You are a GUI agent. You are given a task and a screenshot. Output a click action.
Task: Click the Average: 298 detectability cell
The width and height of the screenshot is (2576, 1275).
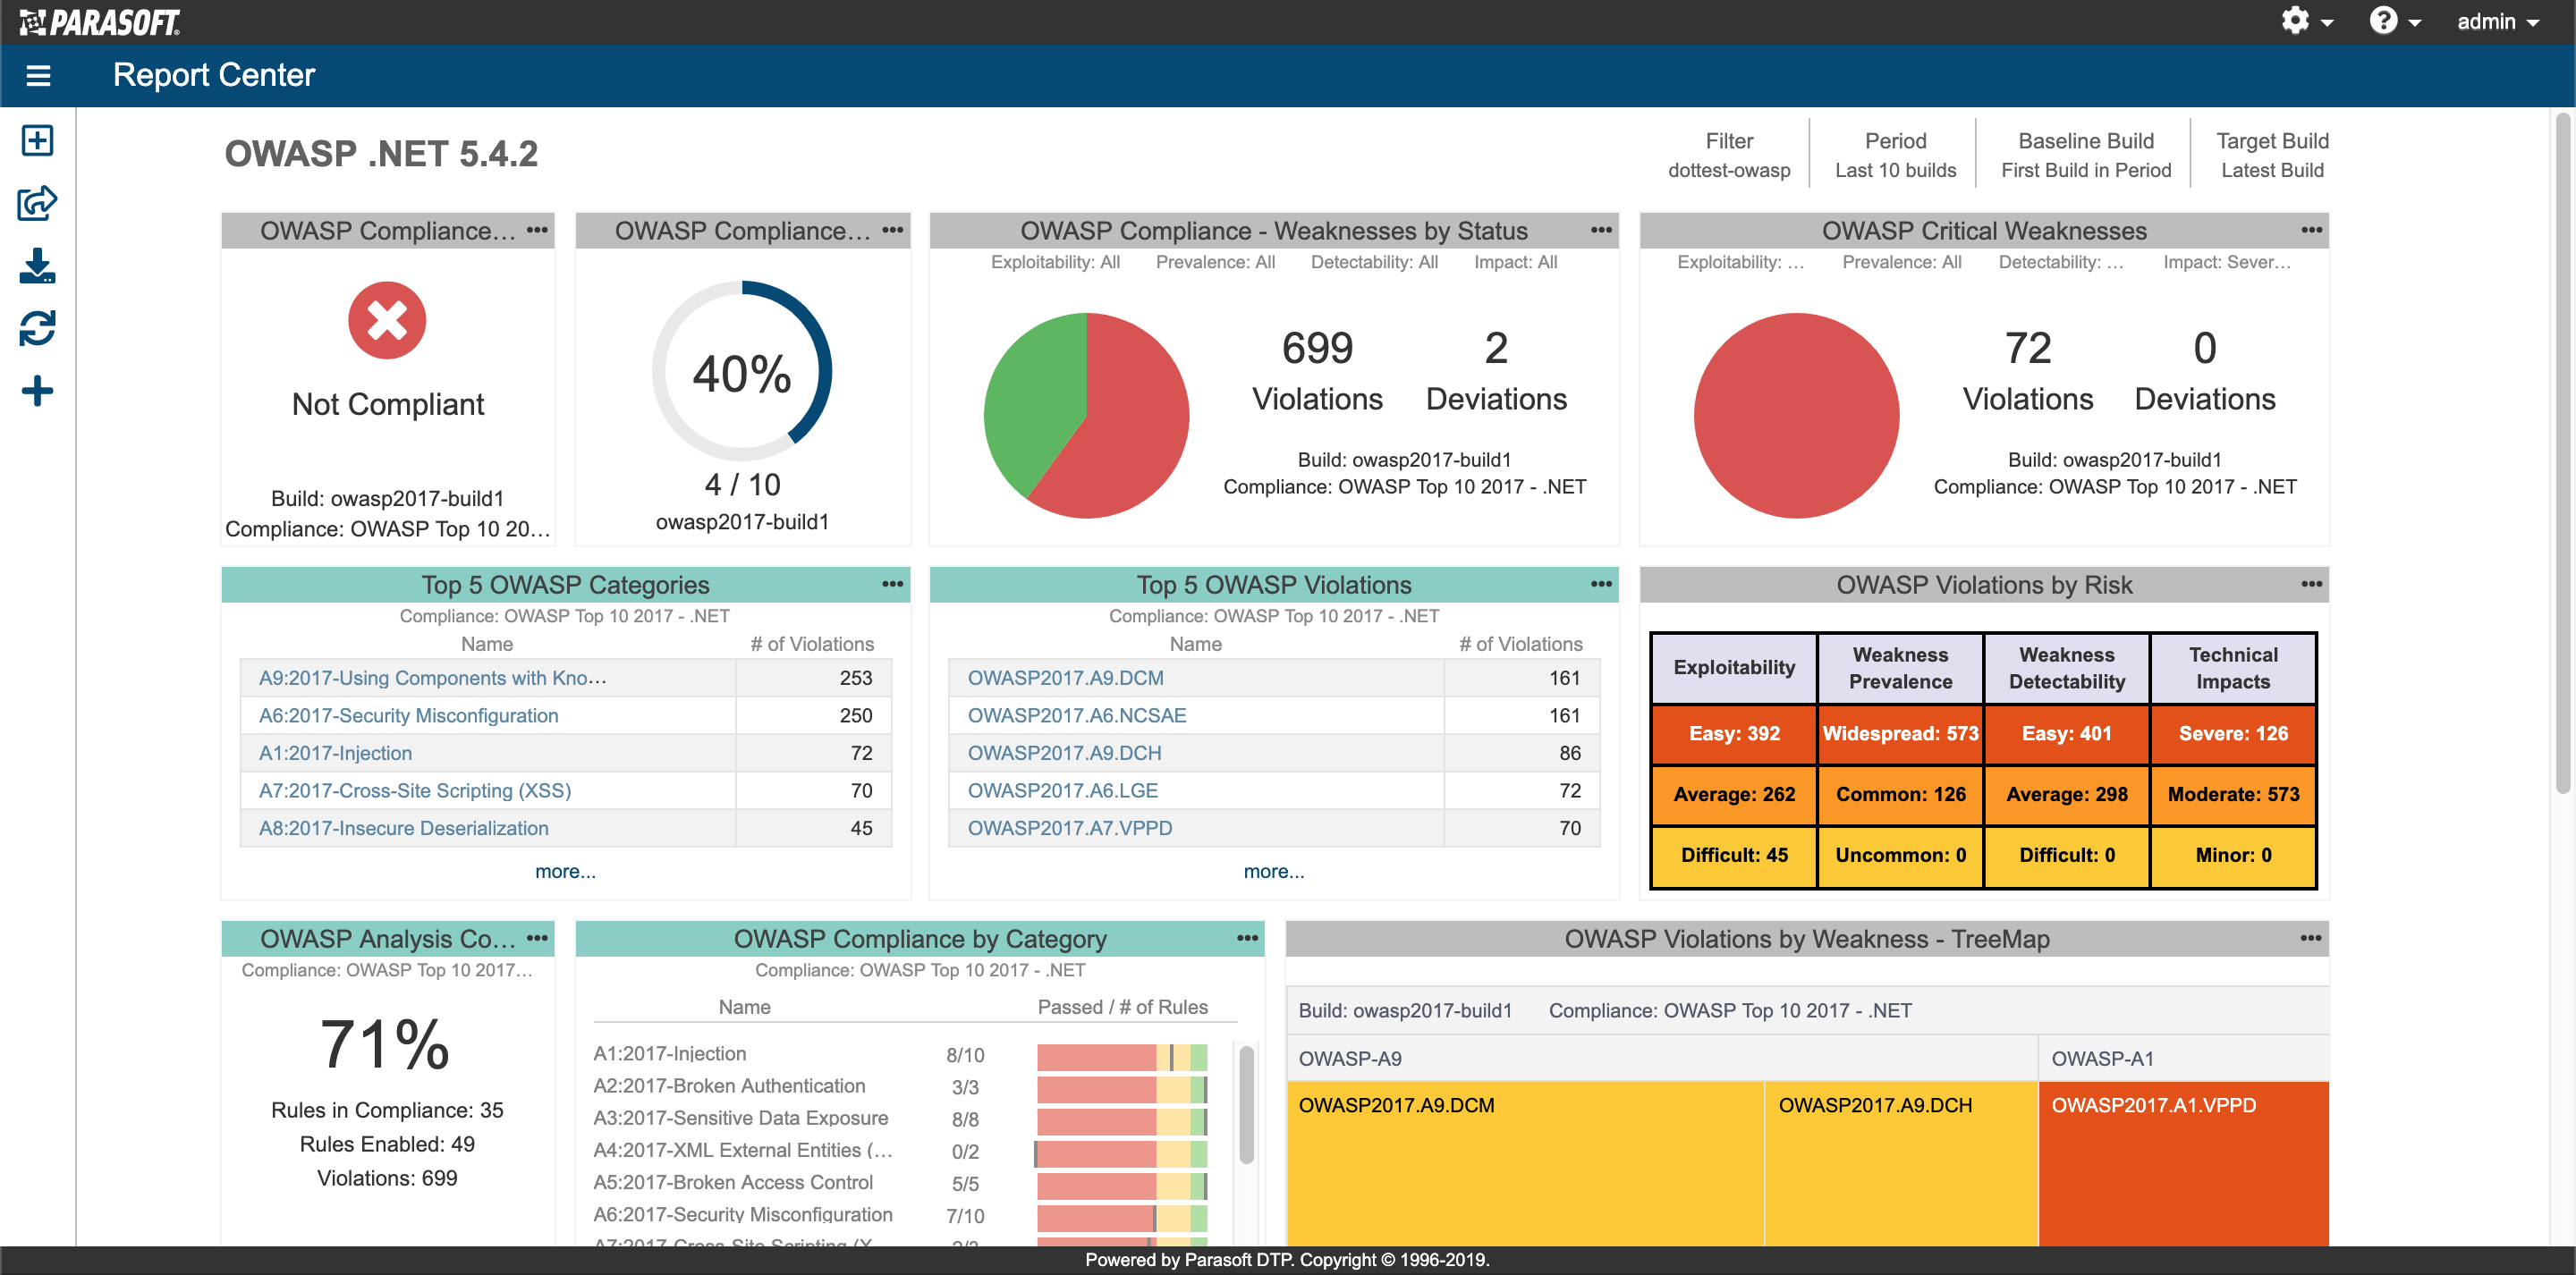(2067, 794)
